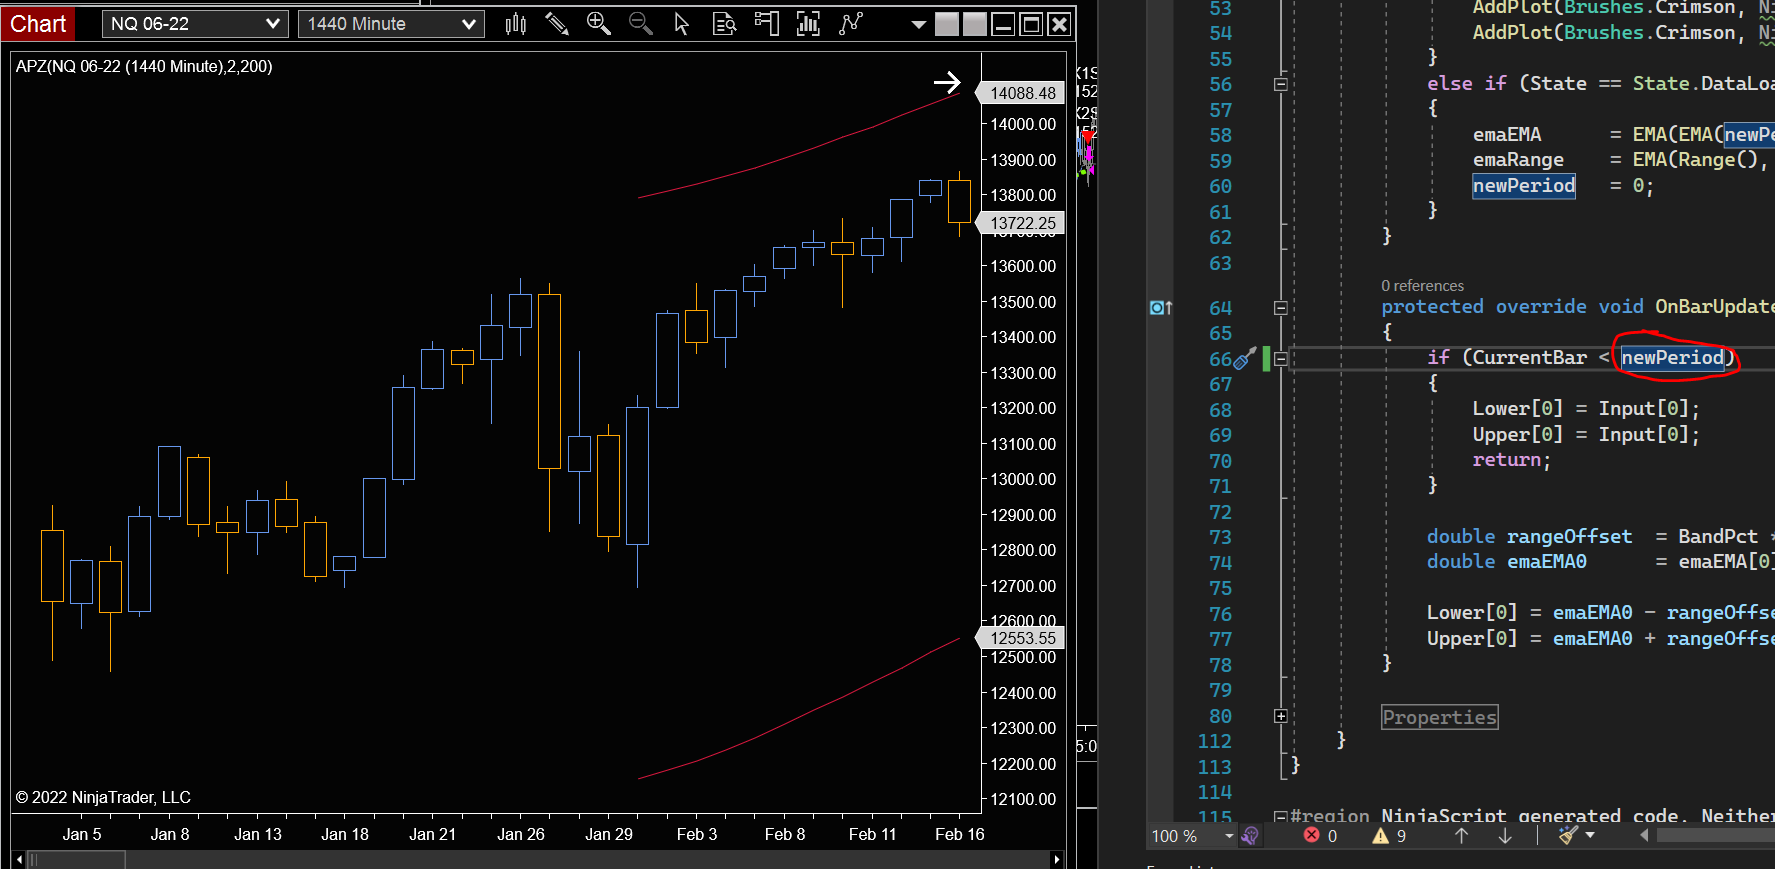Click the APZ indicator label on the chart
1775x869 pixels.
[x=144, y=67]
